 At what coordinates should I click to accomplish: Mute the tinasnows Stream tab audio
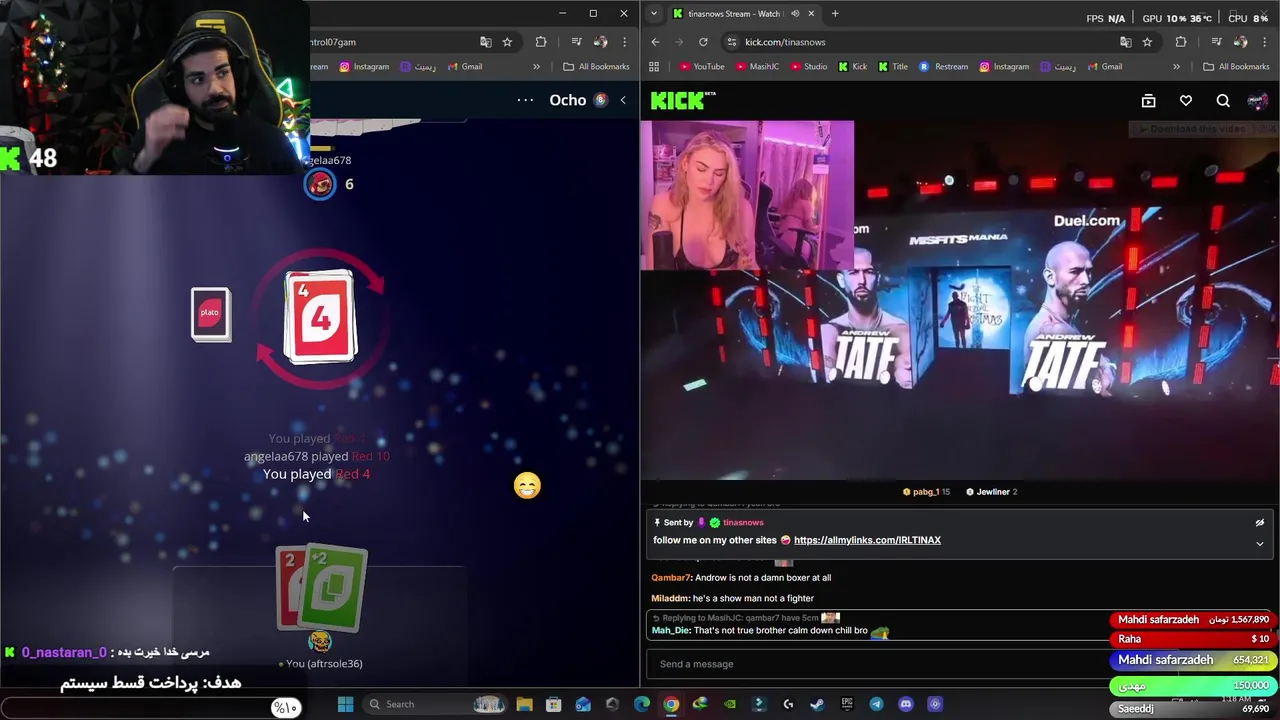click(x=796, y=13)
